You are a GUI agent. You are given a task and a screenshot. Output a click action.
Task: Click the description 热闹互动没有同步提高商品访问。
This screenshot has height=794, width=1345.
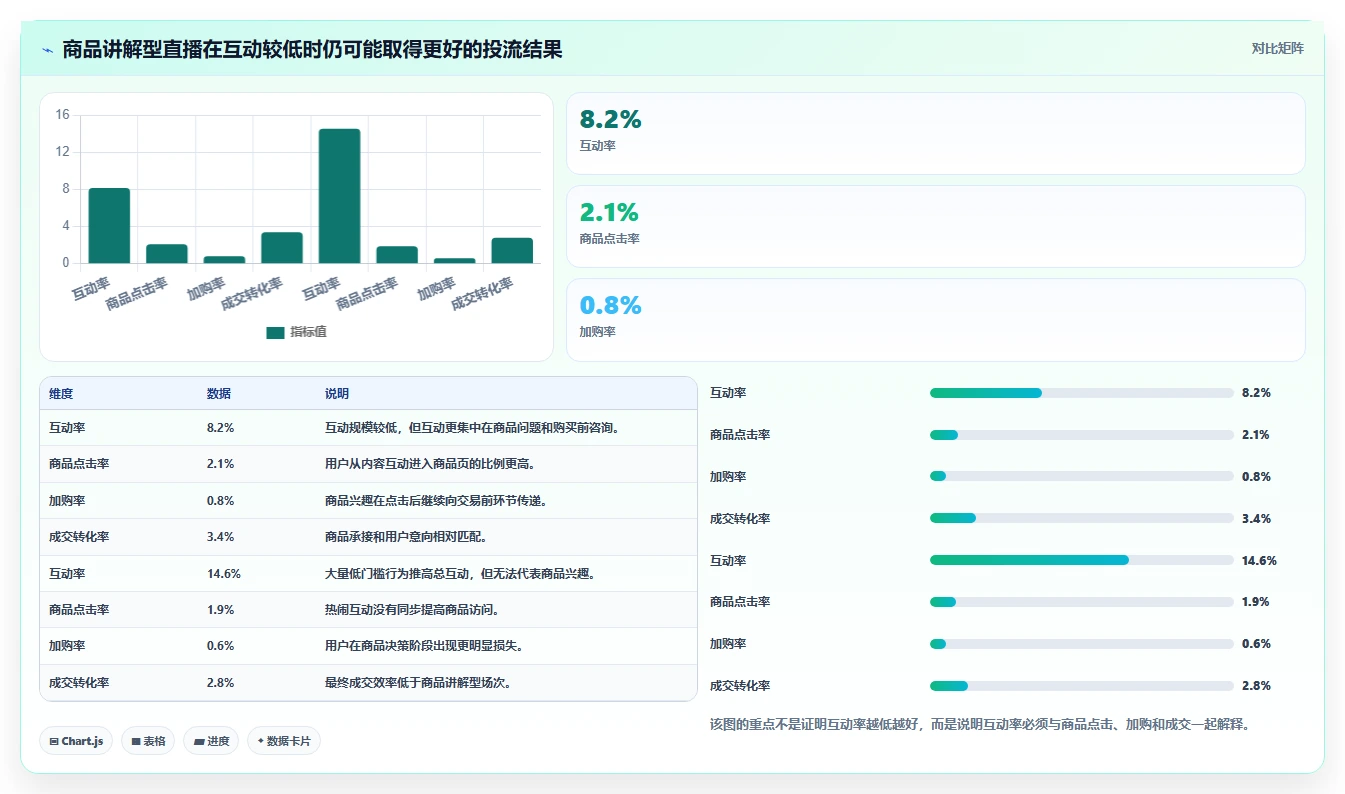click(x=411, y=610)
